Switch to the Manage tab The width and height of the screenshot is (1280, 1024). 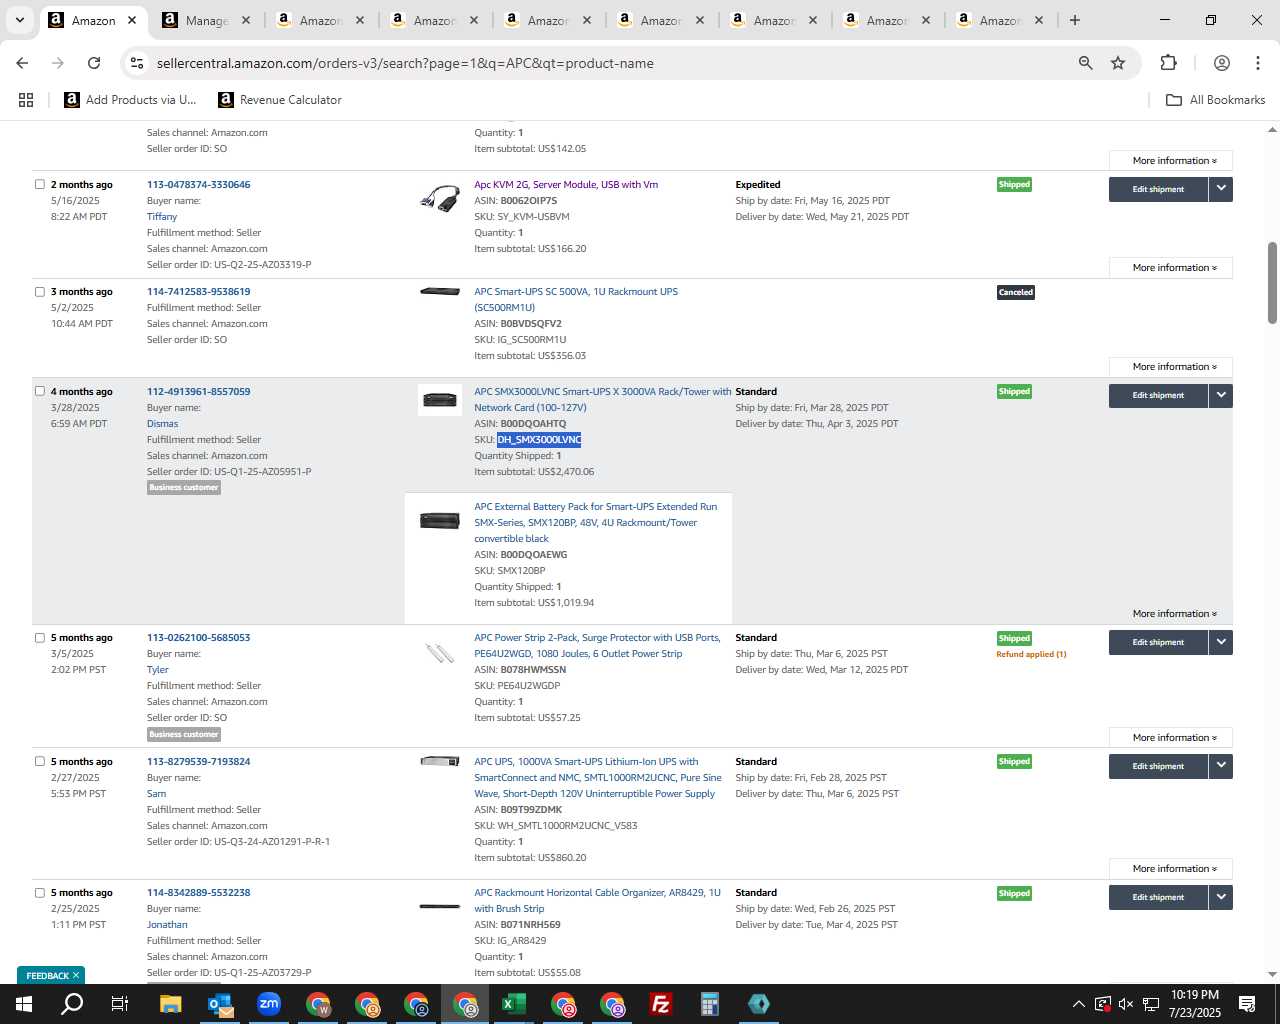coord(208,20)
